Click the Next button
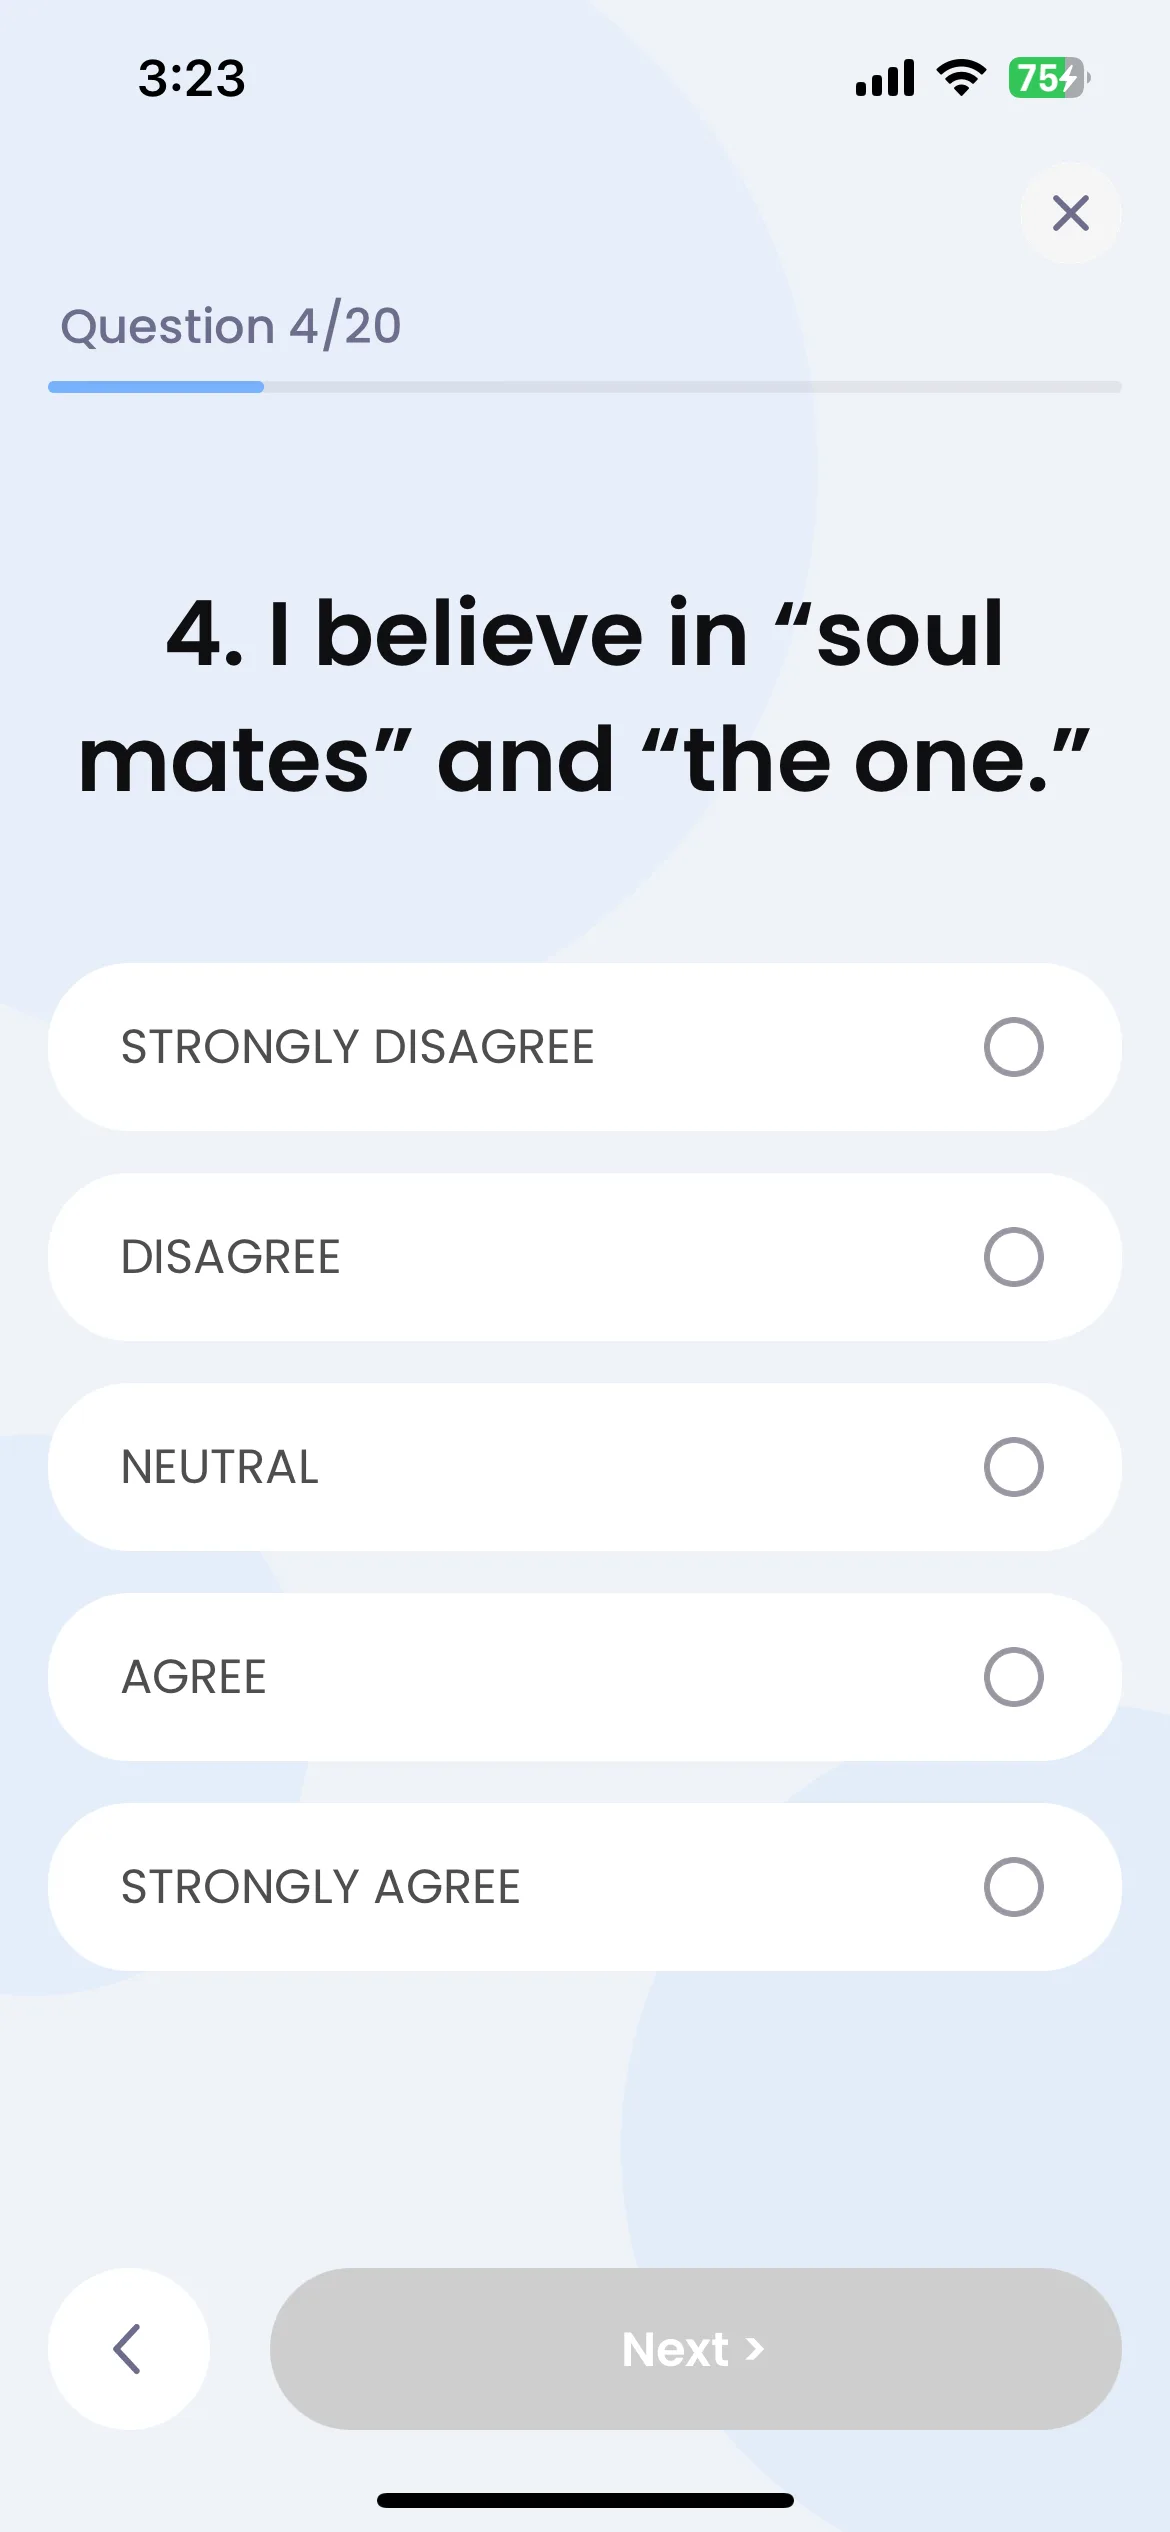 coord(696,2348)
